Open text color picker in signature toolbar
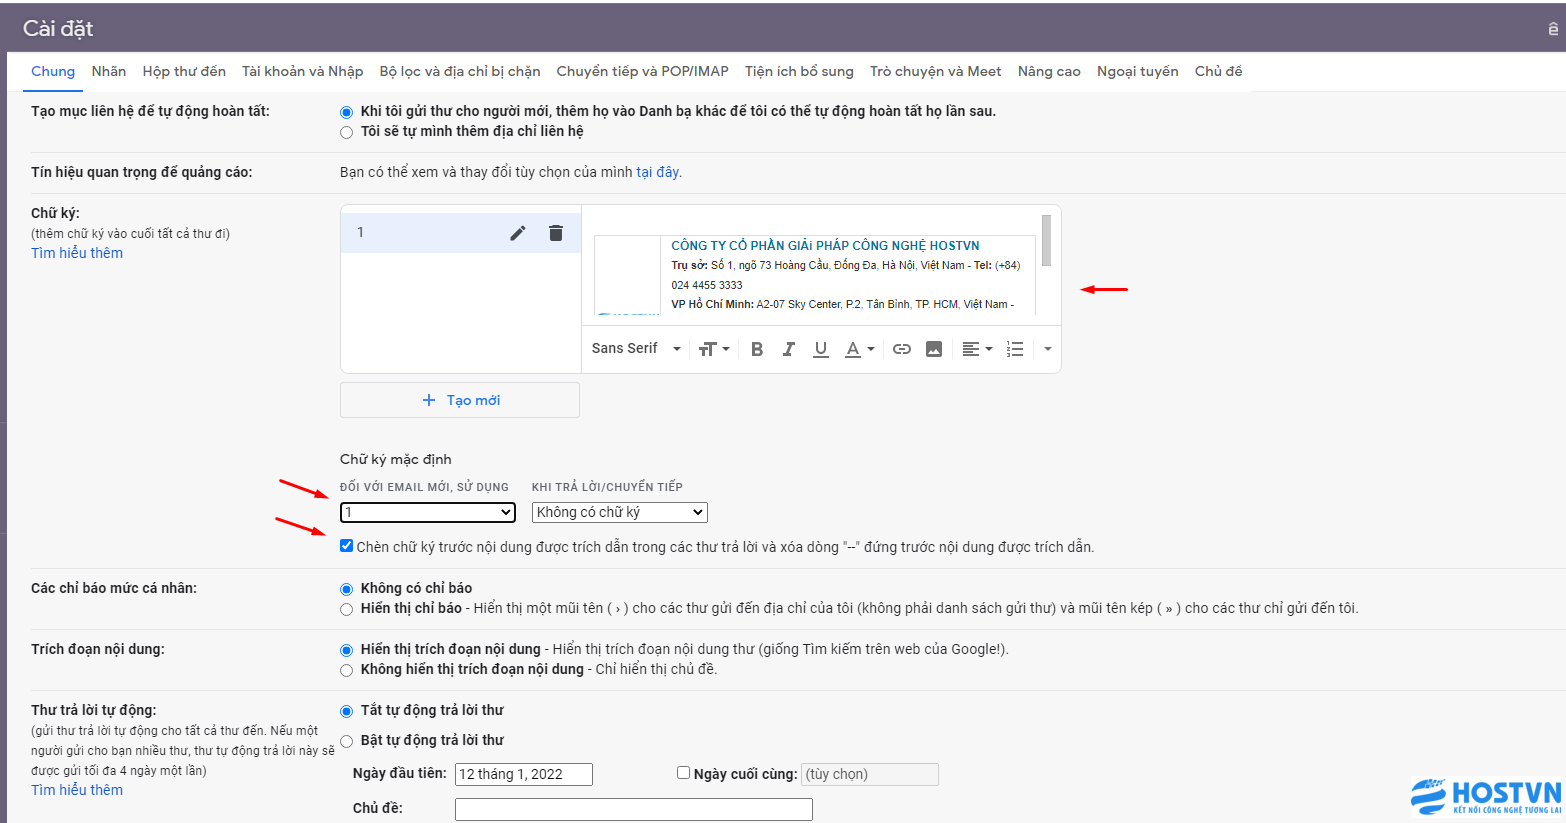Screen dimensions: 1566x823 click(x=859, y=349)
